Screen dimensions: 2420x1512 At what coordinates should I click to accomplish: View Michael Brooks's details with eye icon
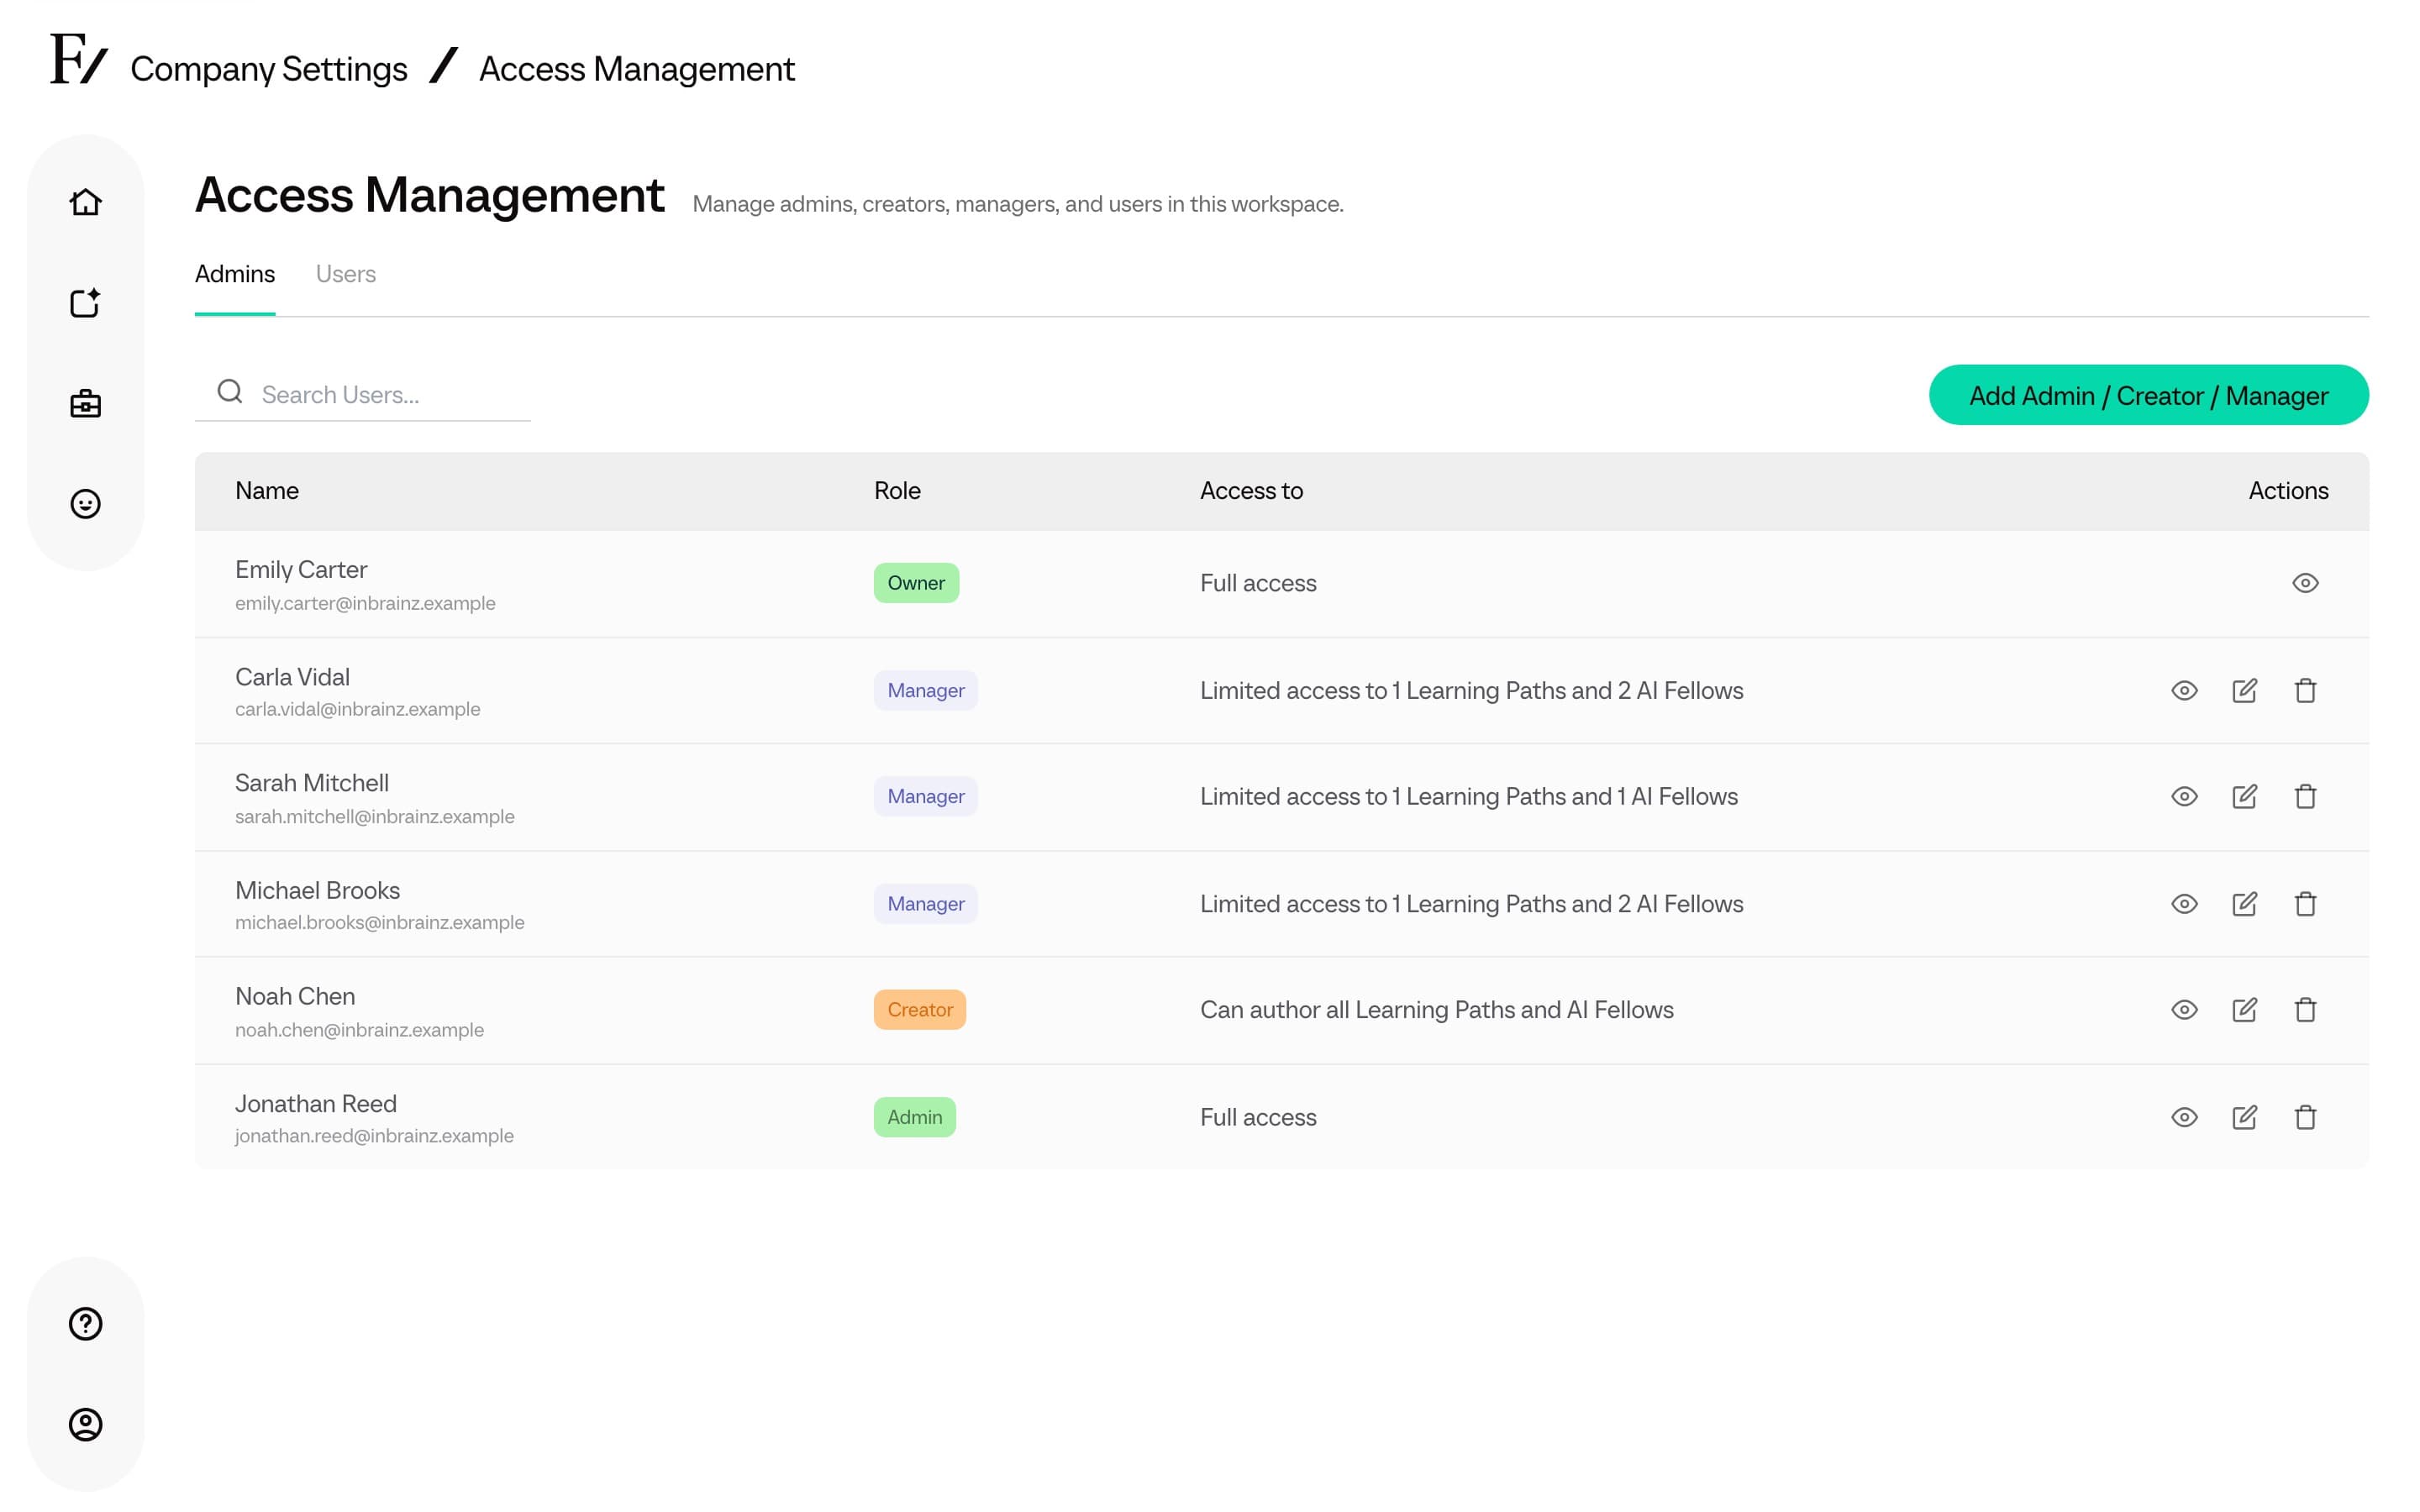pos(2184,904)
